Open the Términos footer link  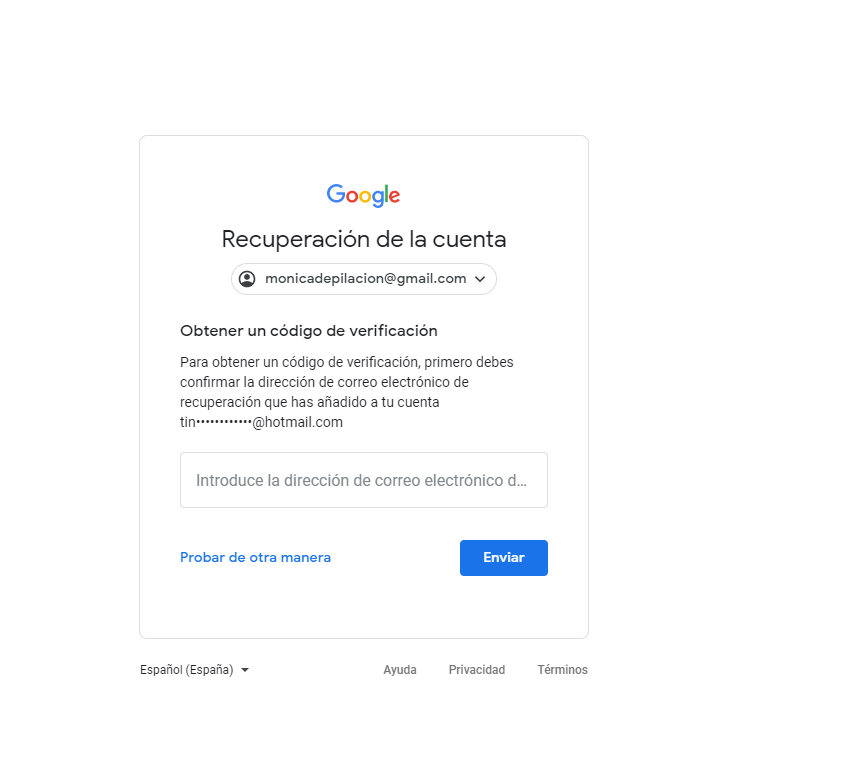pyautogui.click(x=563, y=670)
